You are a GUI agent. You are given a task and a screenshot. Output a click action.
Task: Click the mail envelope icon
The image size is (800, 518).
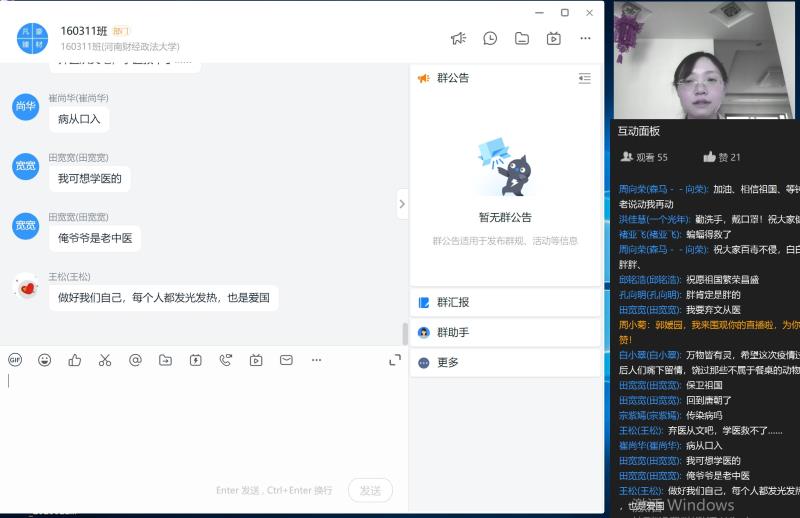point(286,360)
